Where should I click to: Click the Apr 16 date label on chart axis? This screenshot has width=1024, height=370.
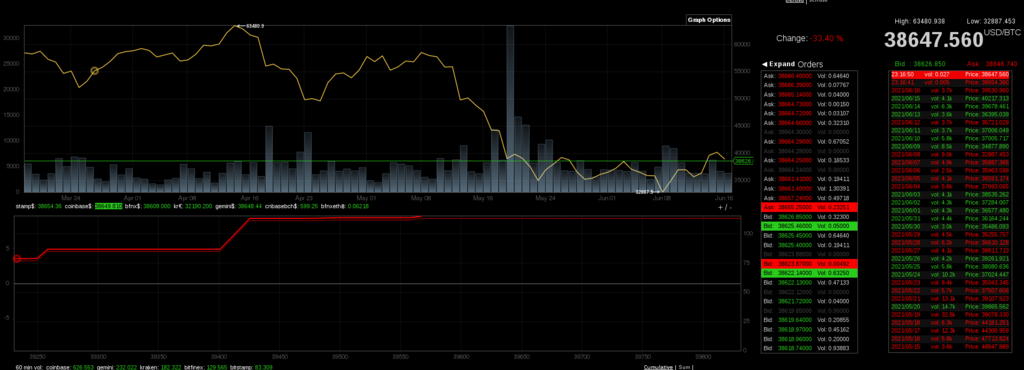[x=249, y=197]
